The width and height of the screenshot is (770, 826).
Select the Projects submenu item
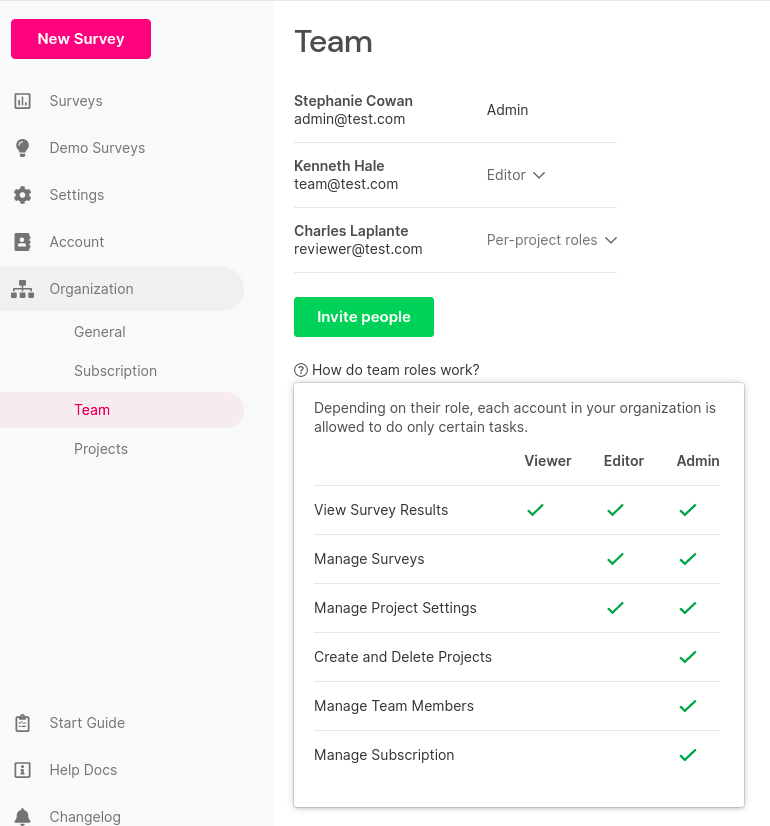click(101, 449)
